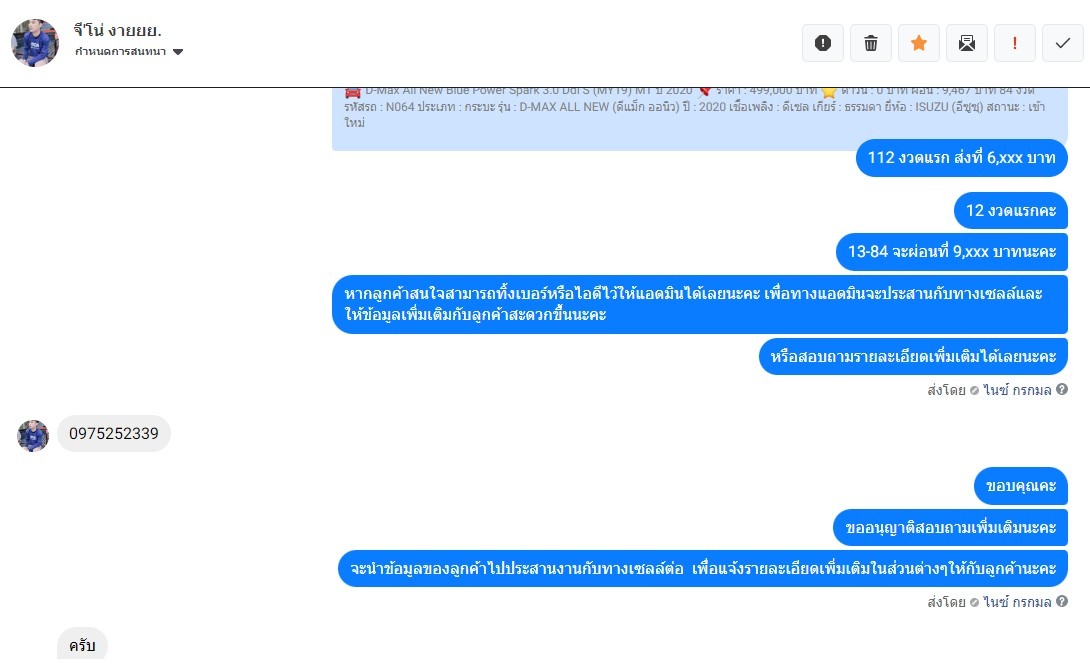Select the 0975252339 phone number message

[113, 434]
